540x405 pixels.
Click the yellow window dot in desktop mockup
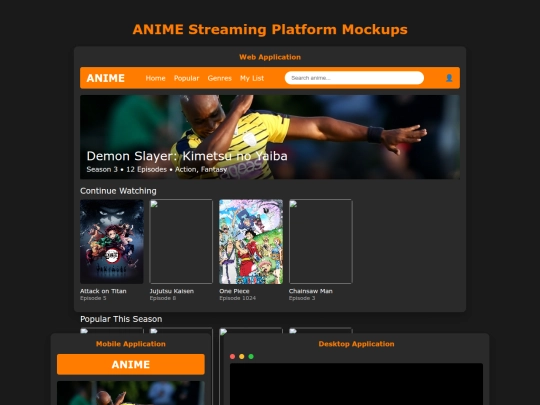pos(242,356)
